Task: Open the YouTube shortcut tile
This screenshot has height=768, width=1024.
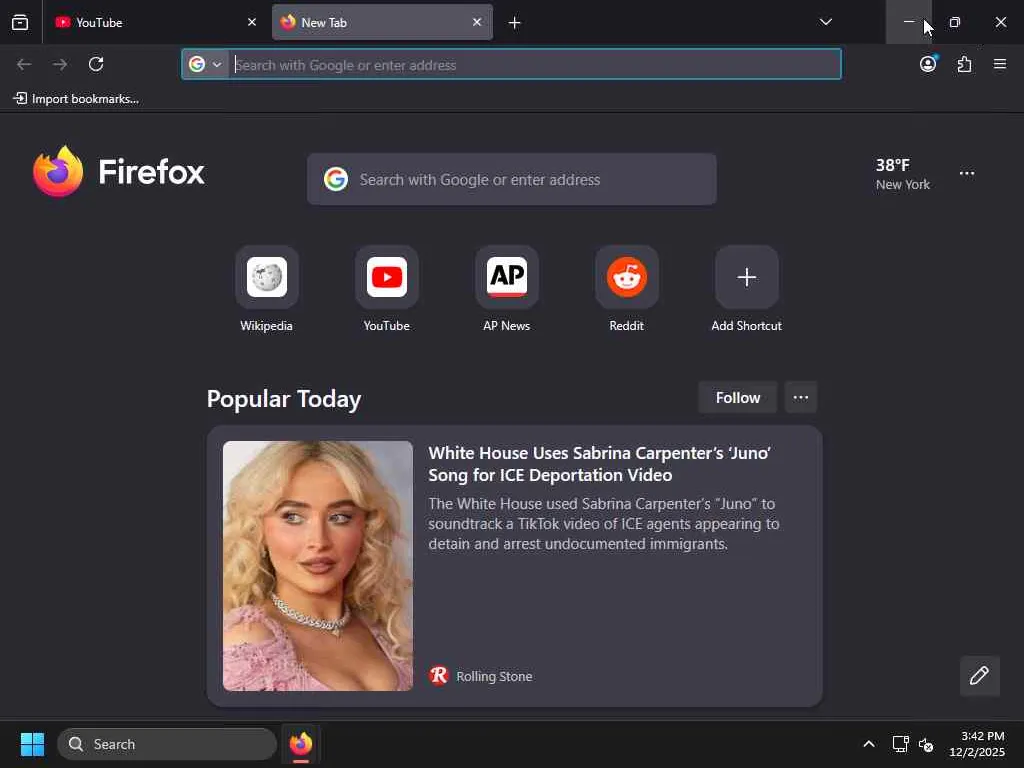Action: point(387,289)
